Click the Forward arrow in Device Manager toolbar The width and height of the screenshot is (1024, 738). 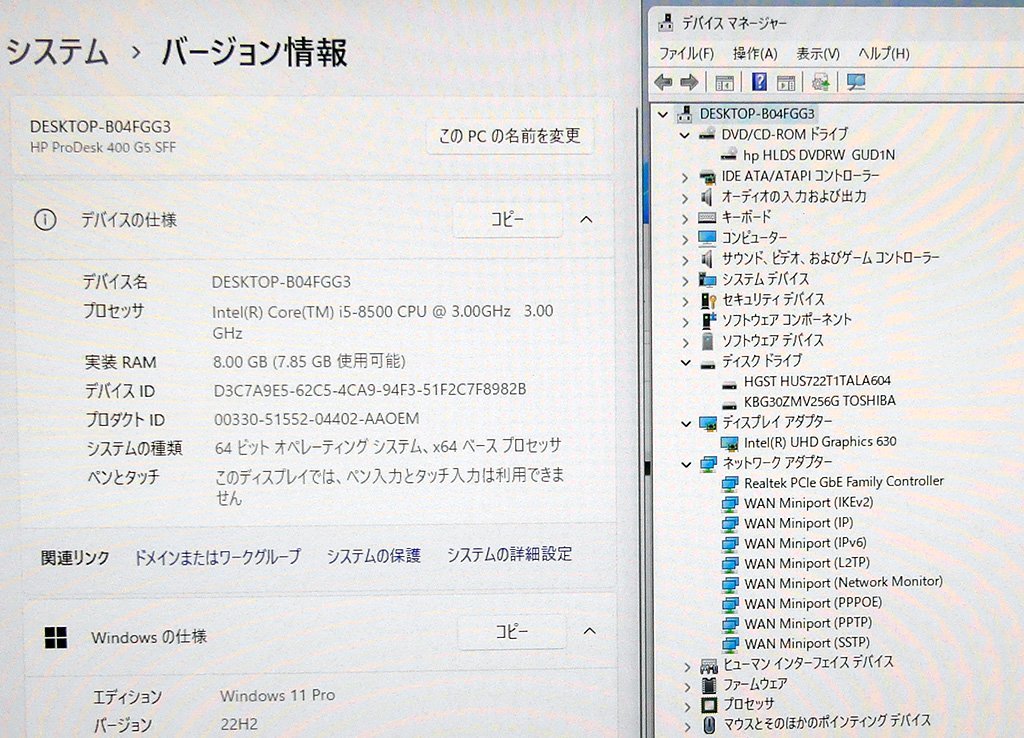coord(689,82)
